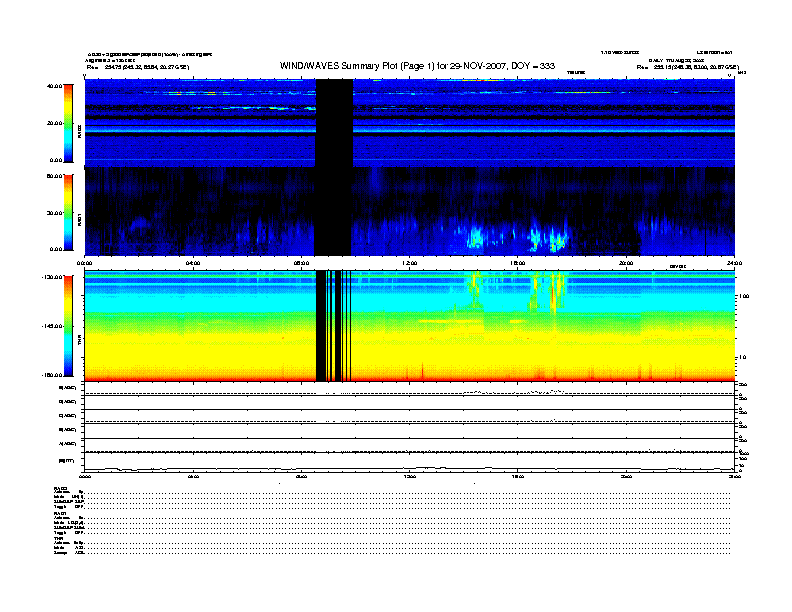Viewport: 792px width, 612px height.
Task: Click the black data gap in RAD2 spectrogram
Action: [334, 123]
